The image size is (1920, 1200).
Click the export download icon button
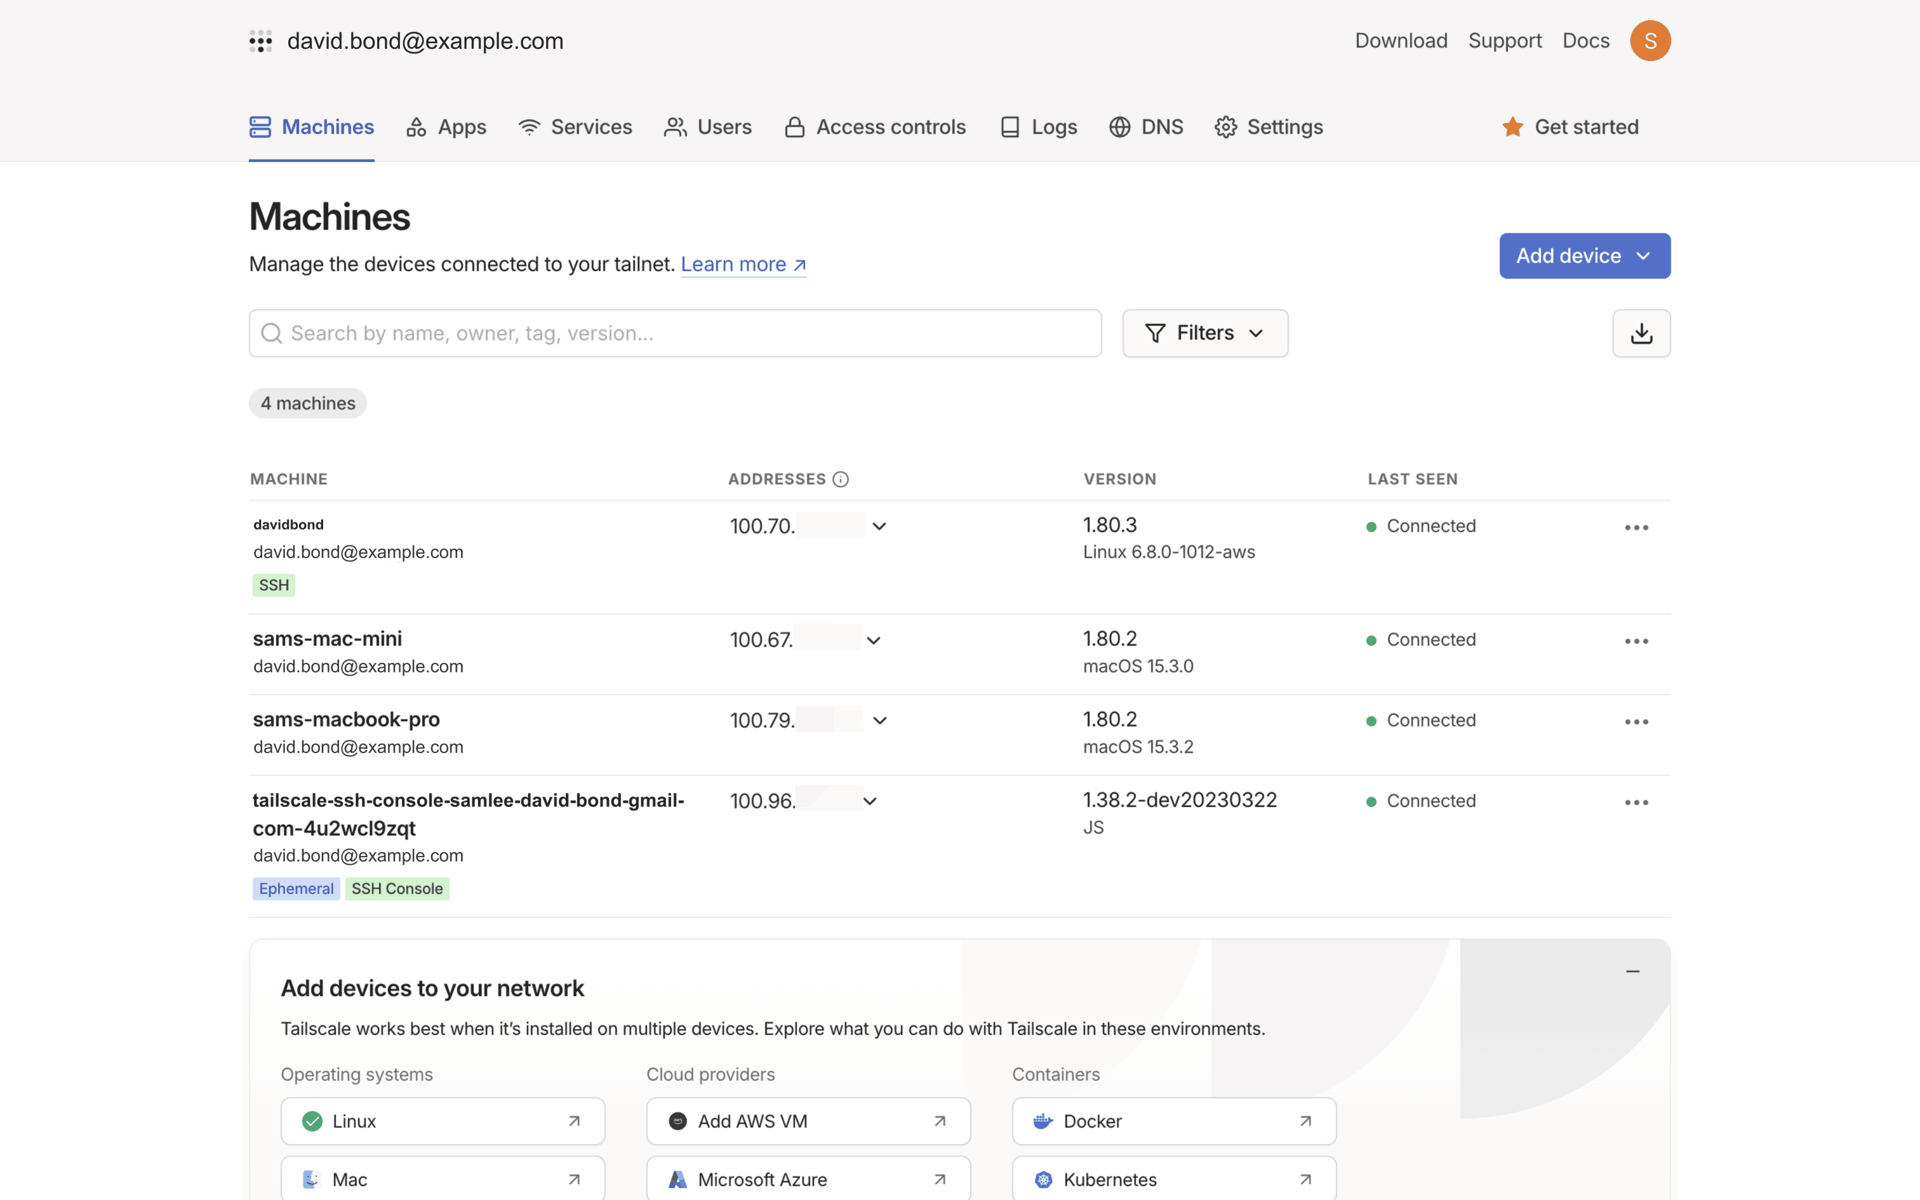point(1641,333)
